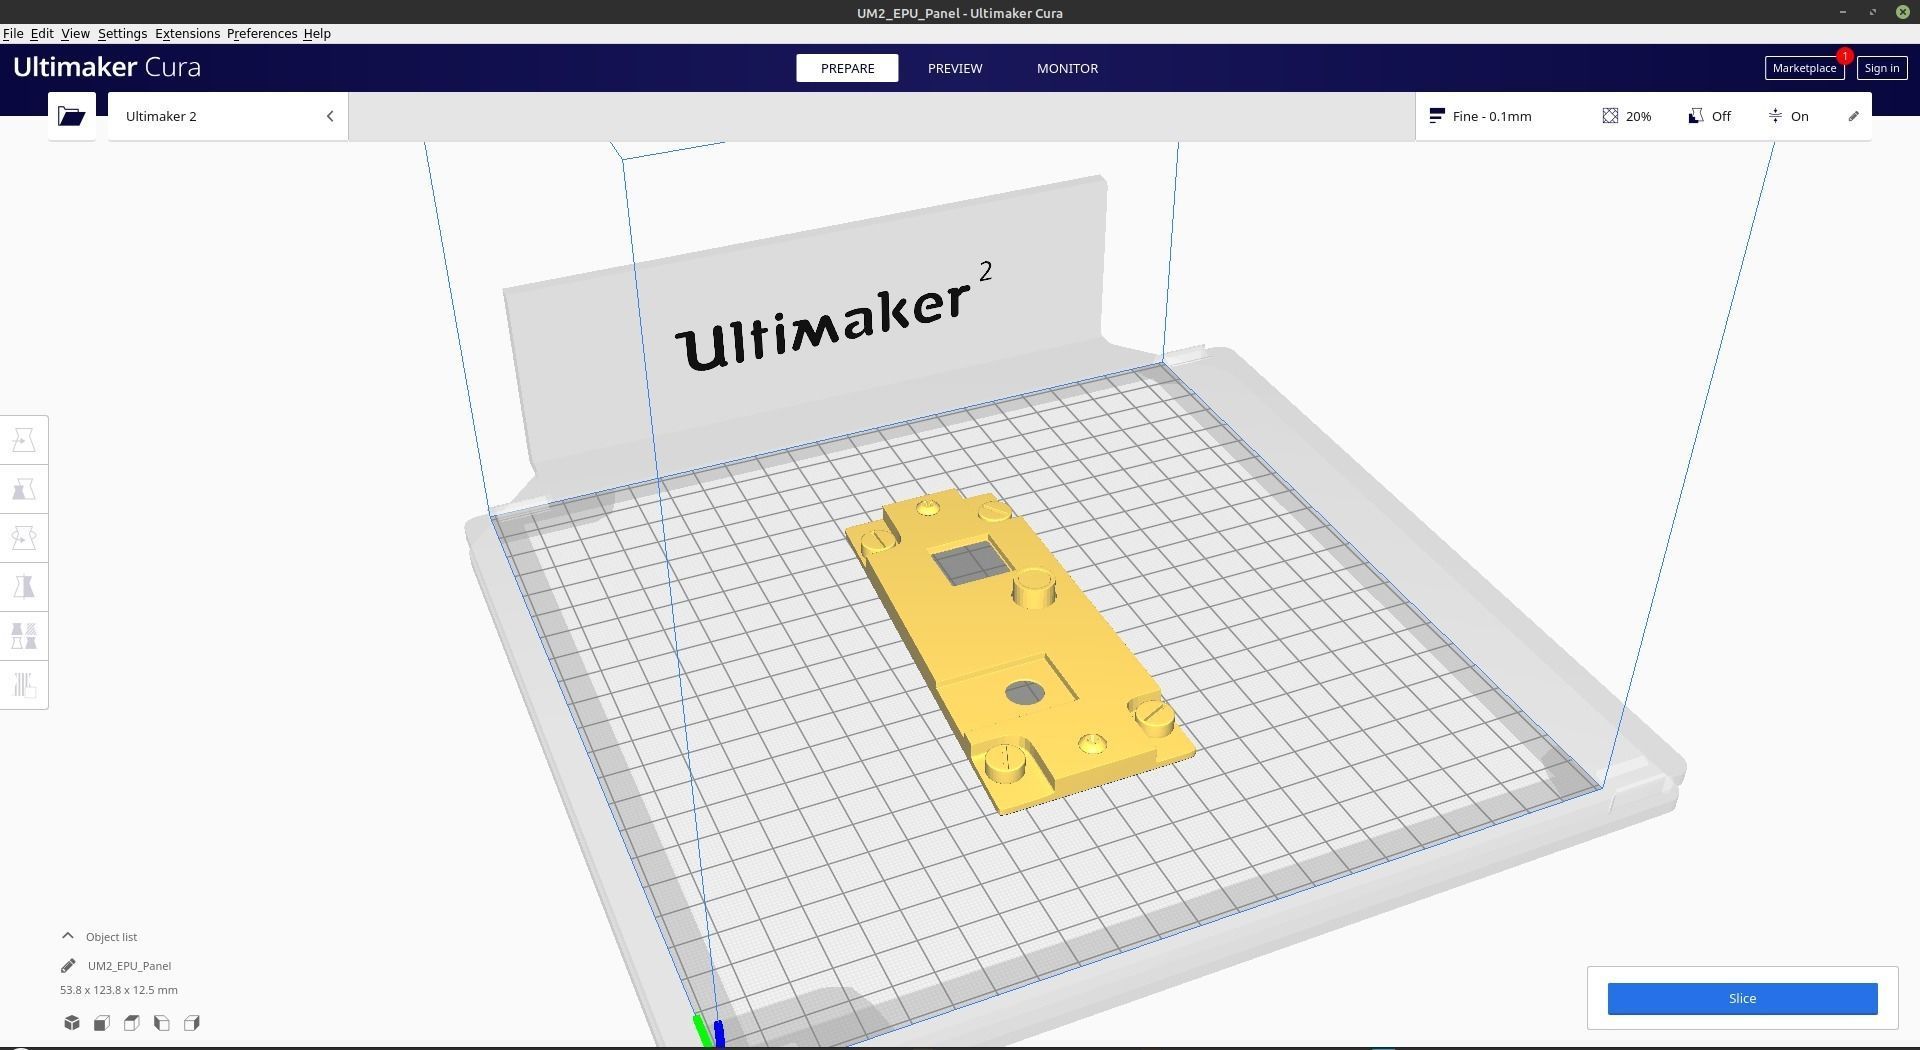Open the Marketplace

click(1804, 68)
